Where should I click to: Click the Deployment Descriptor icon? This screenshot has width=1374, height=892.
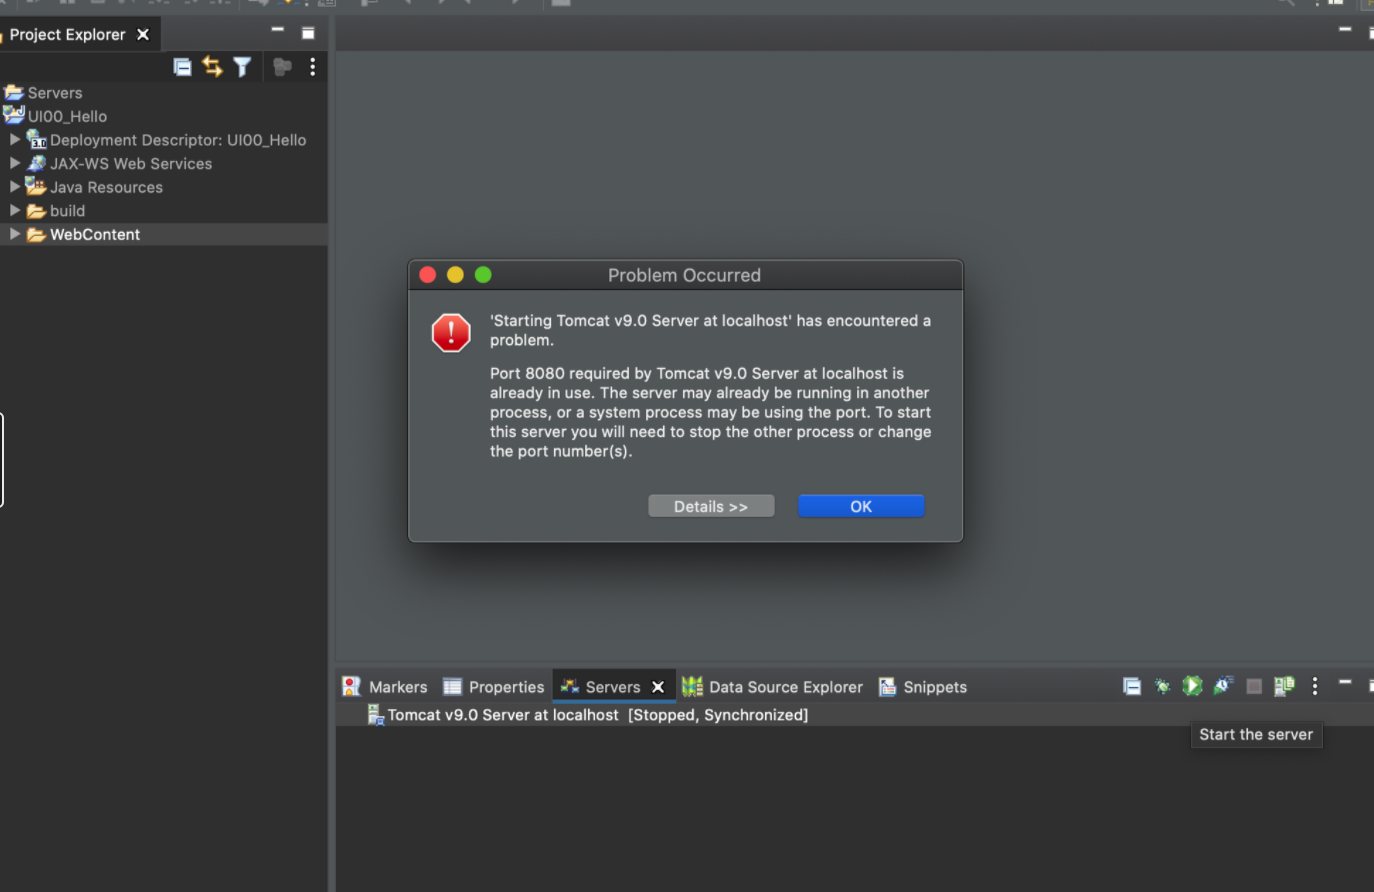click(37, 139)
